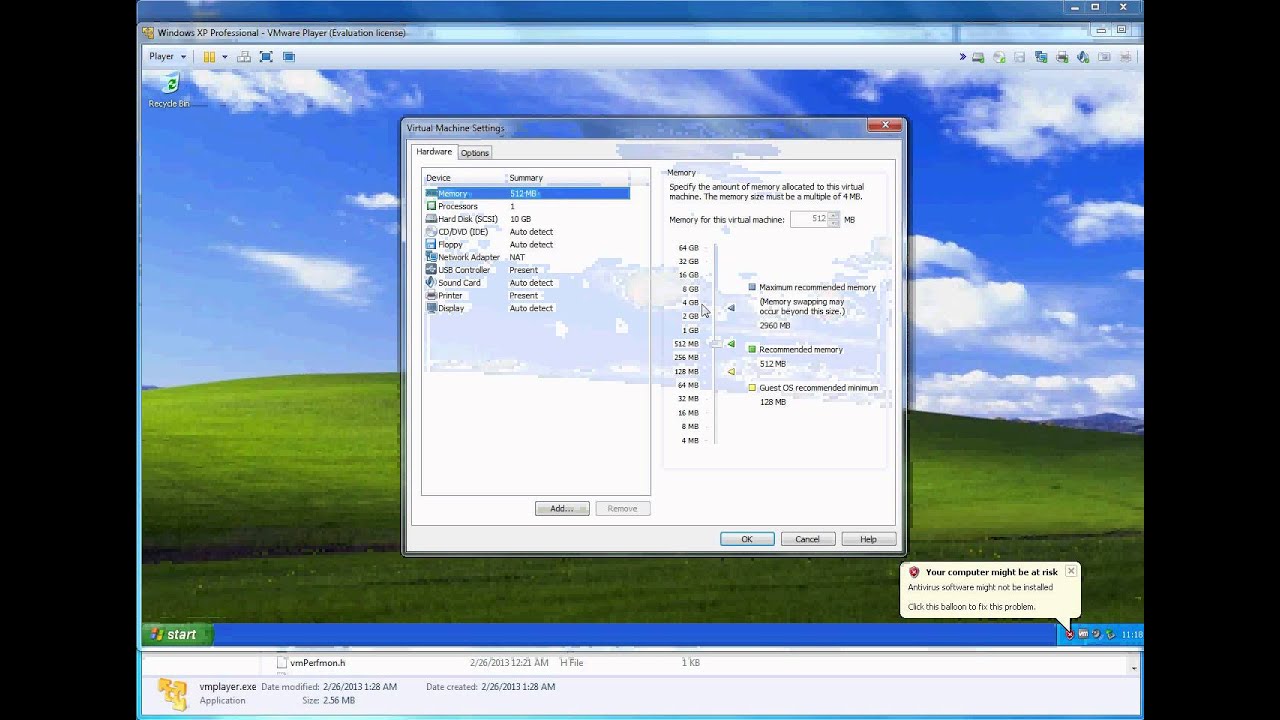Select the Processors device icon
The width and height of the screenshot is (1280, 720).
tap(431, 206)
